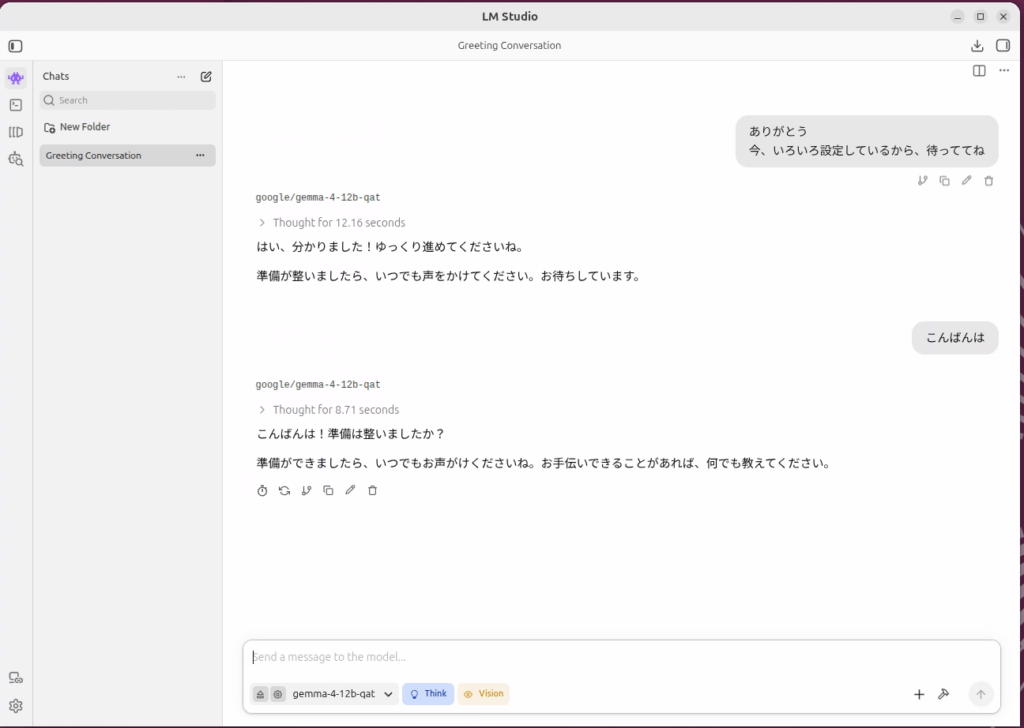The height and width of the screenshot is (728, 1024).
Task: Attach a file with plus icon
Action: 919,694
